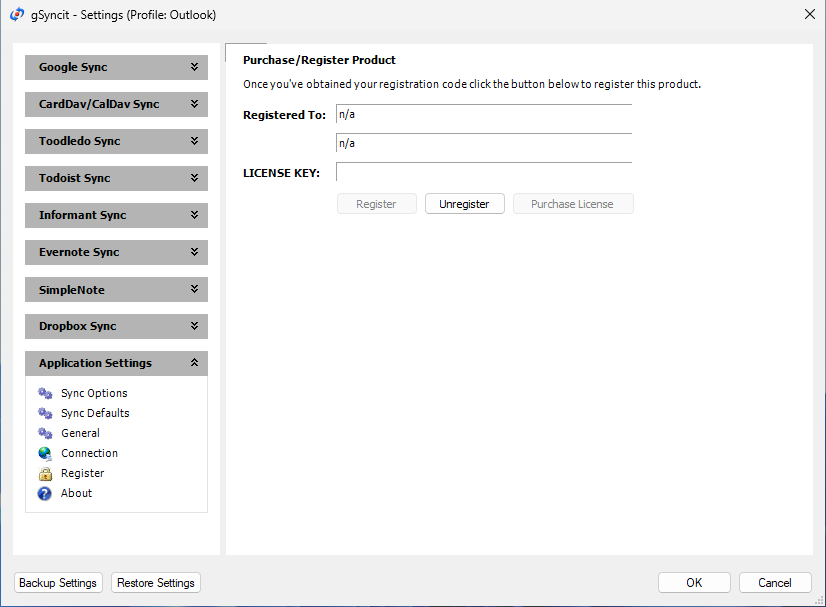Click the Connection globe icon
This screenshot has width=826, height=607.
pyautogui.click(x=45, y=454)
